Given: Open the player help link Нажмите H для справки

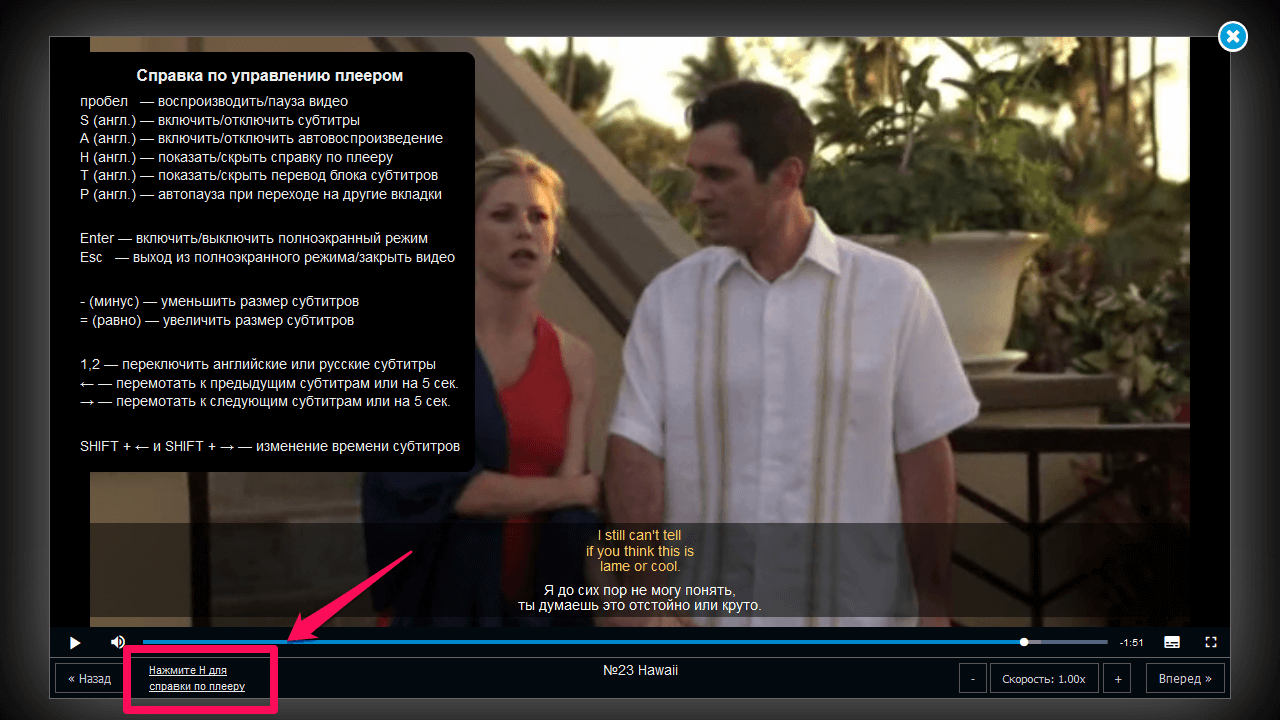Looking at the screenshot, I should (x=197, y=678).
